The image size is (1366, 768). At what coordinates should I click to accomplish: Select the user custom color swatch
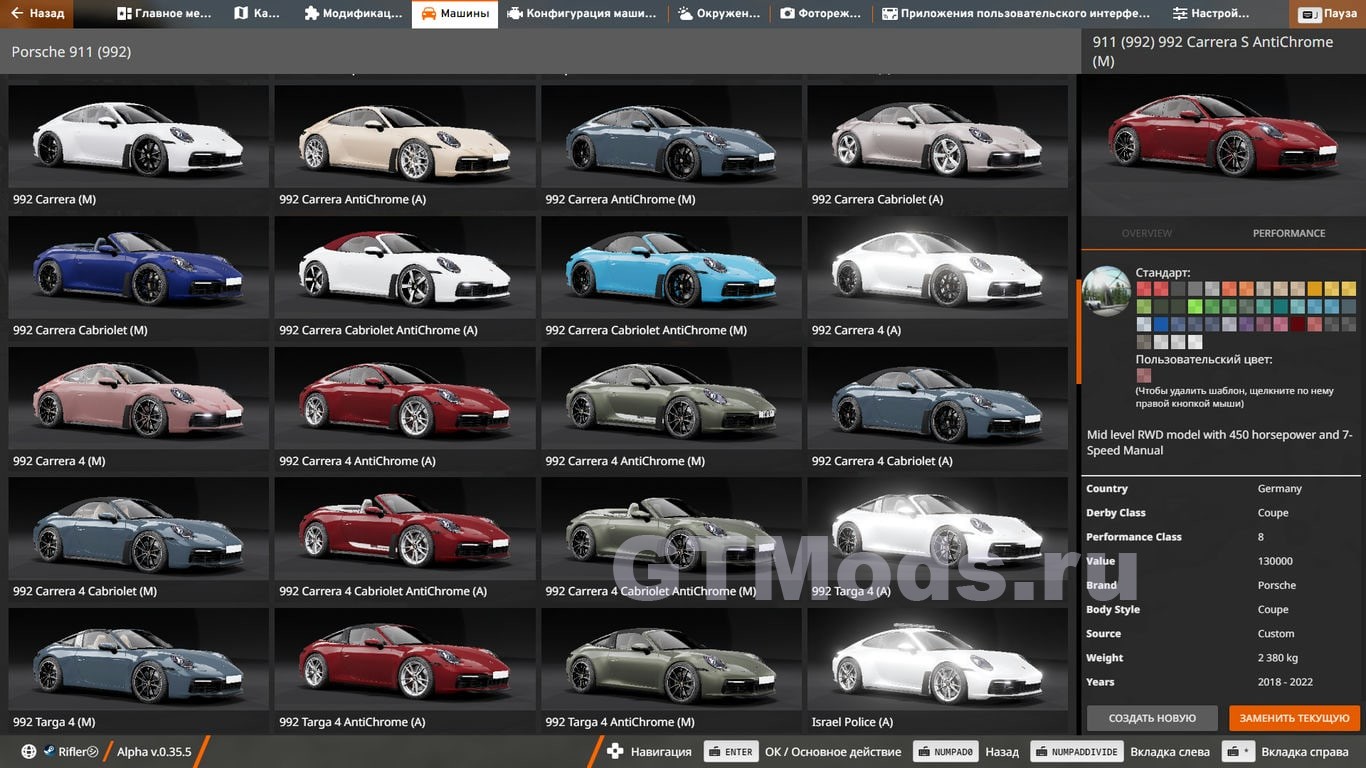1144,376
